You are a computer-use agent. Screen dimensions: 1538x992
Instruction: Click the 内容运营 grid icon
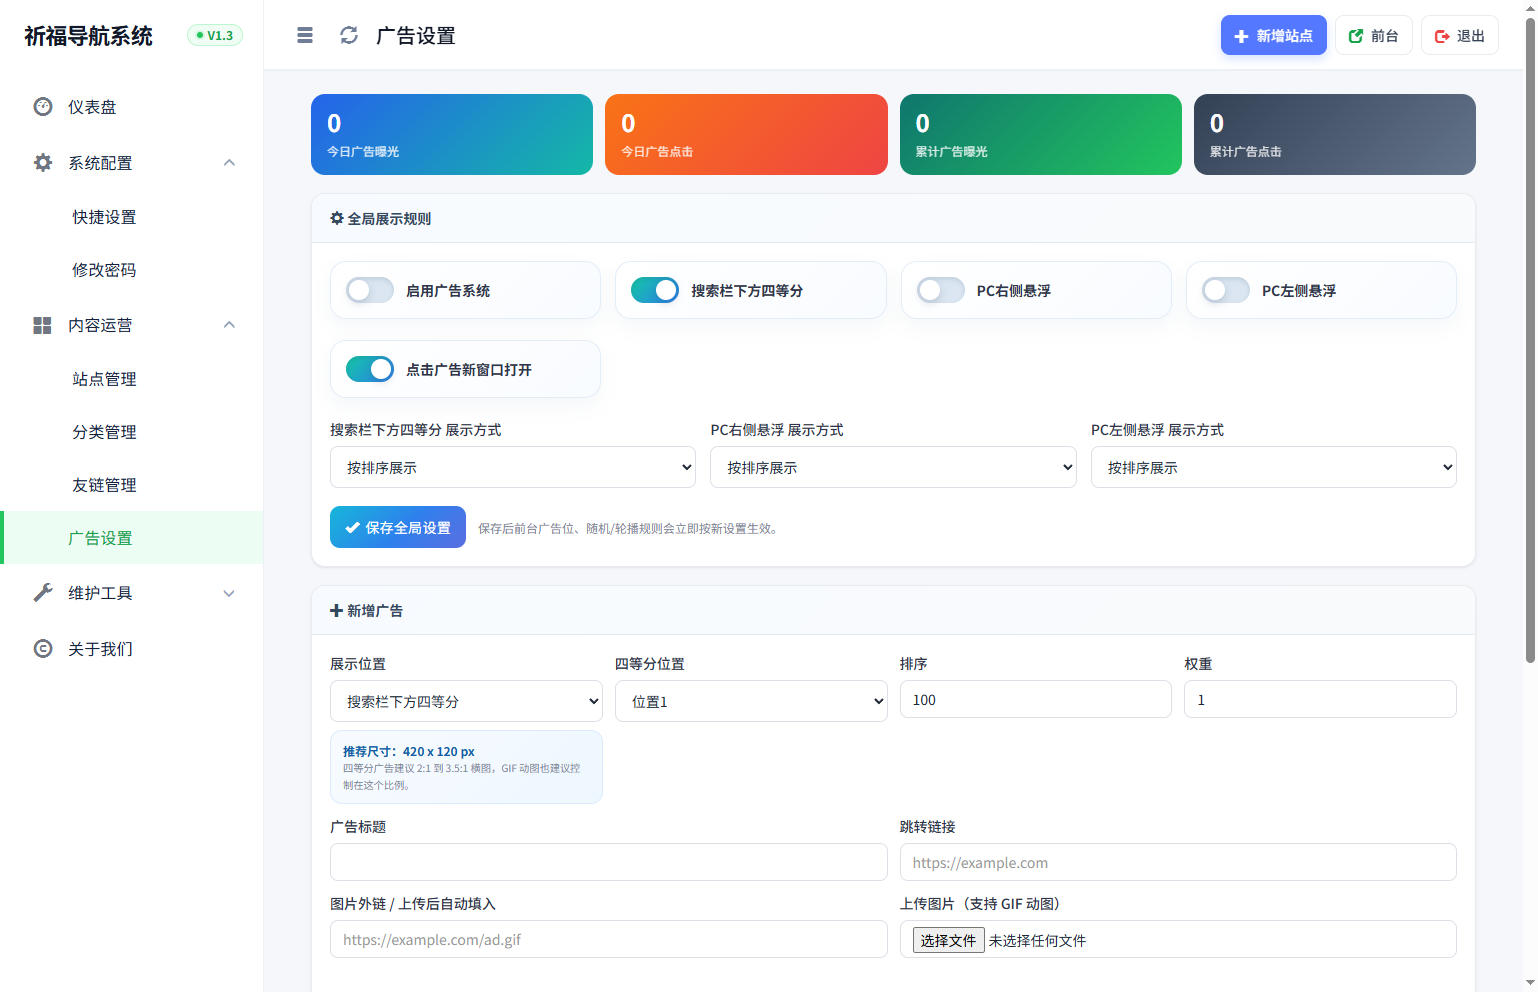[43, 325]
